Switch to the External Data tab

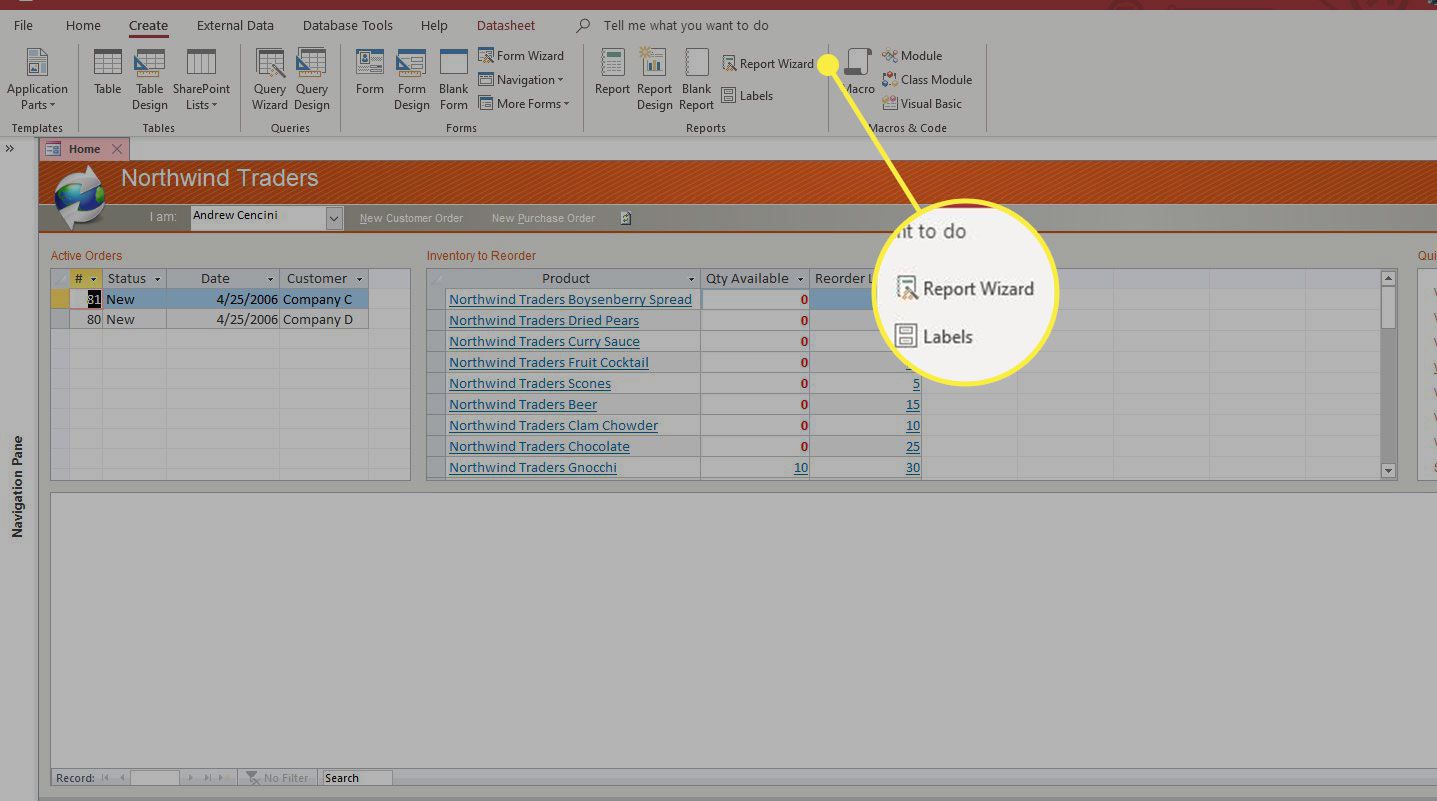(235, 25)
